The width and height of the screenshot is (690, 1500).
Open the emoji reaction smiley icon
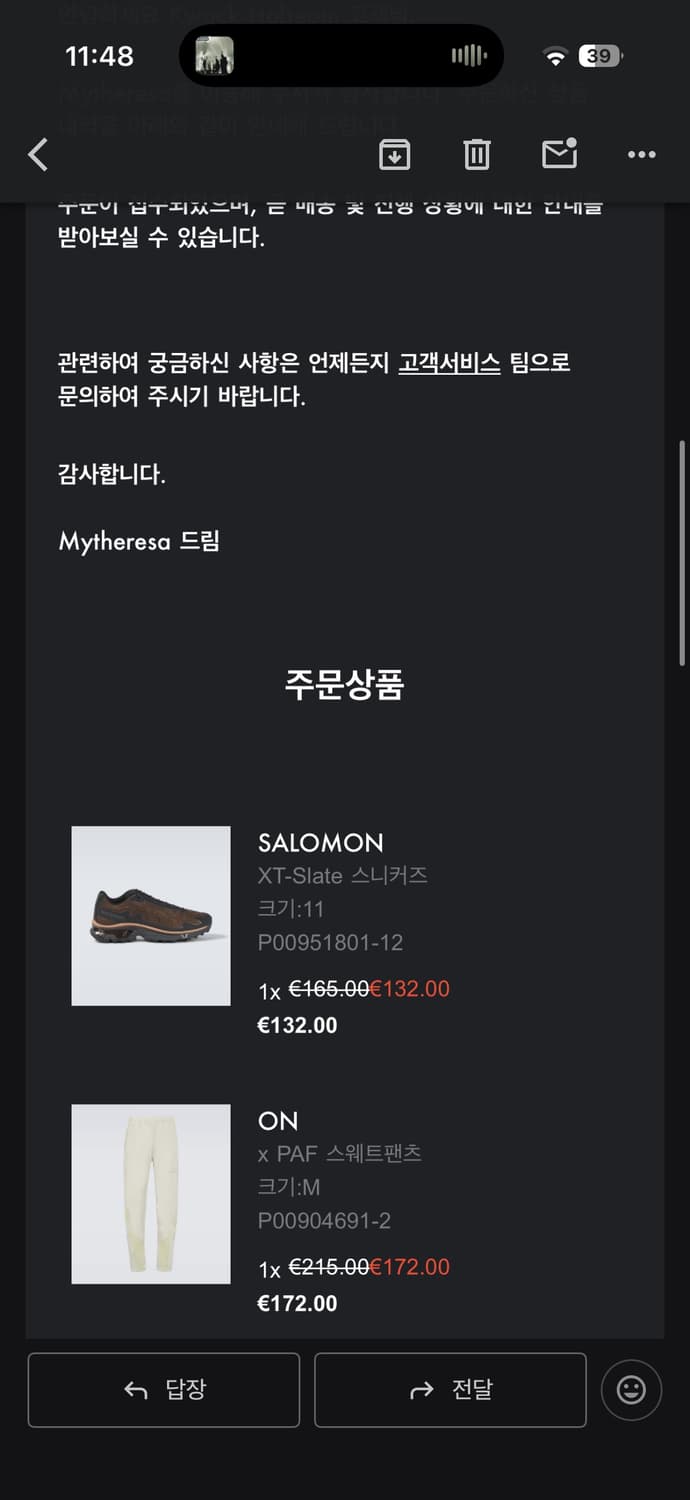[x=631, y=1390]
